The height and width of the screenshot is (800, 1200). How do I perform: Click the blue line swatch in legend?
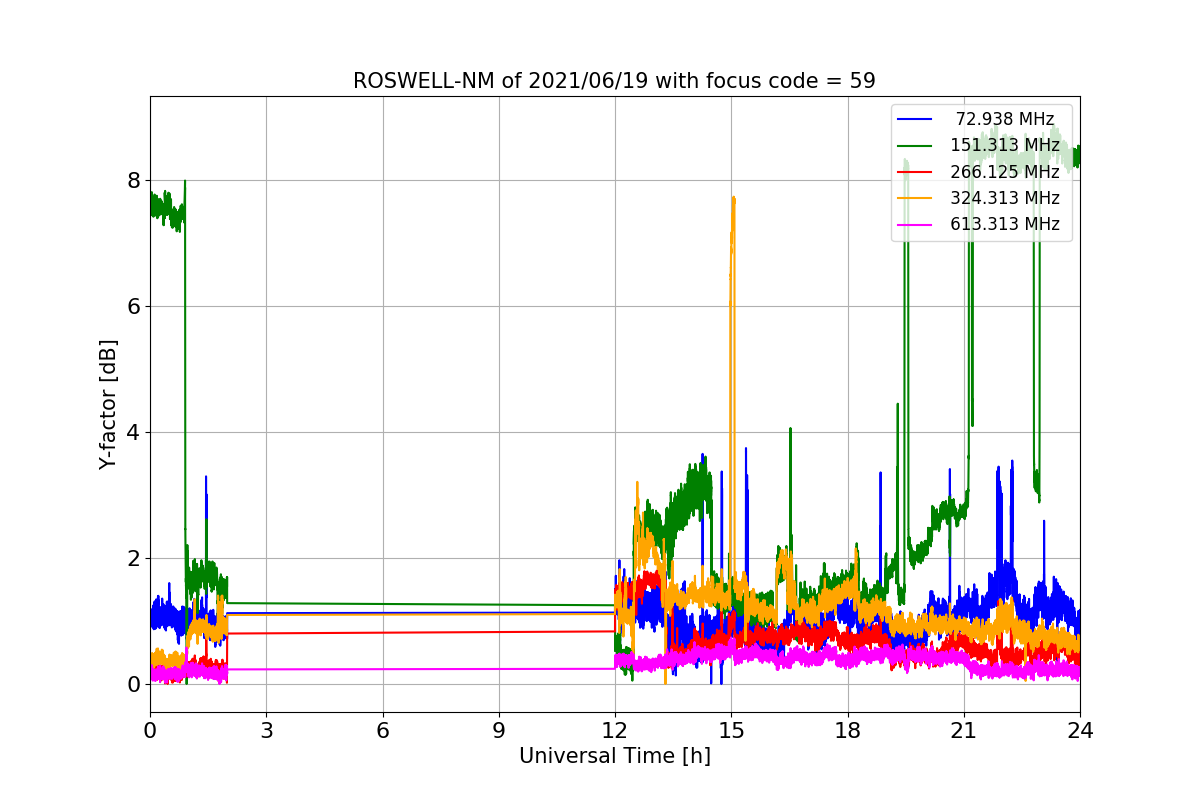tap(915, 119)
